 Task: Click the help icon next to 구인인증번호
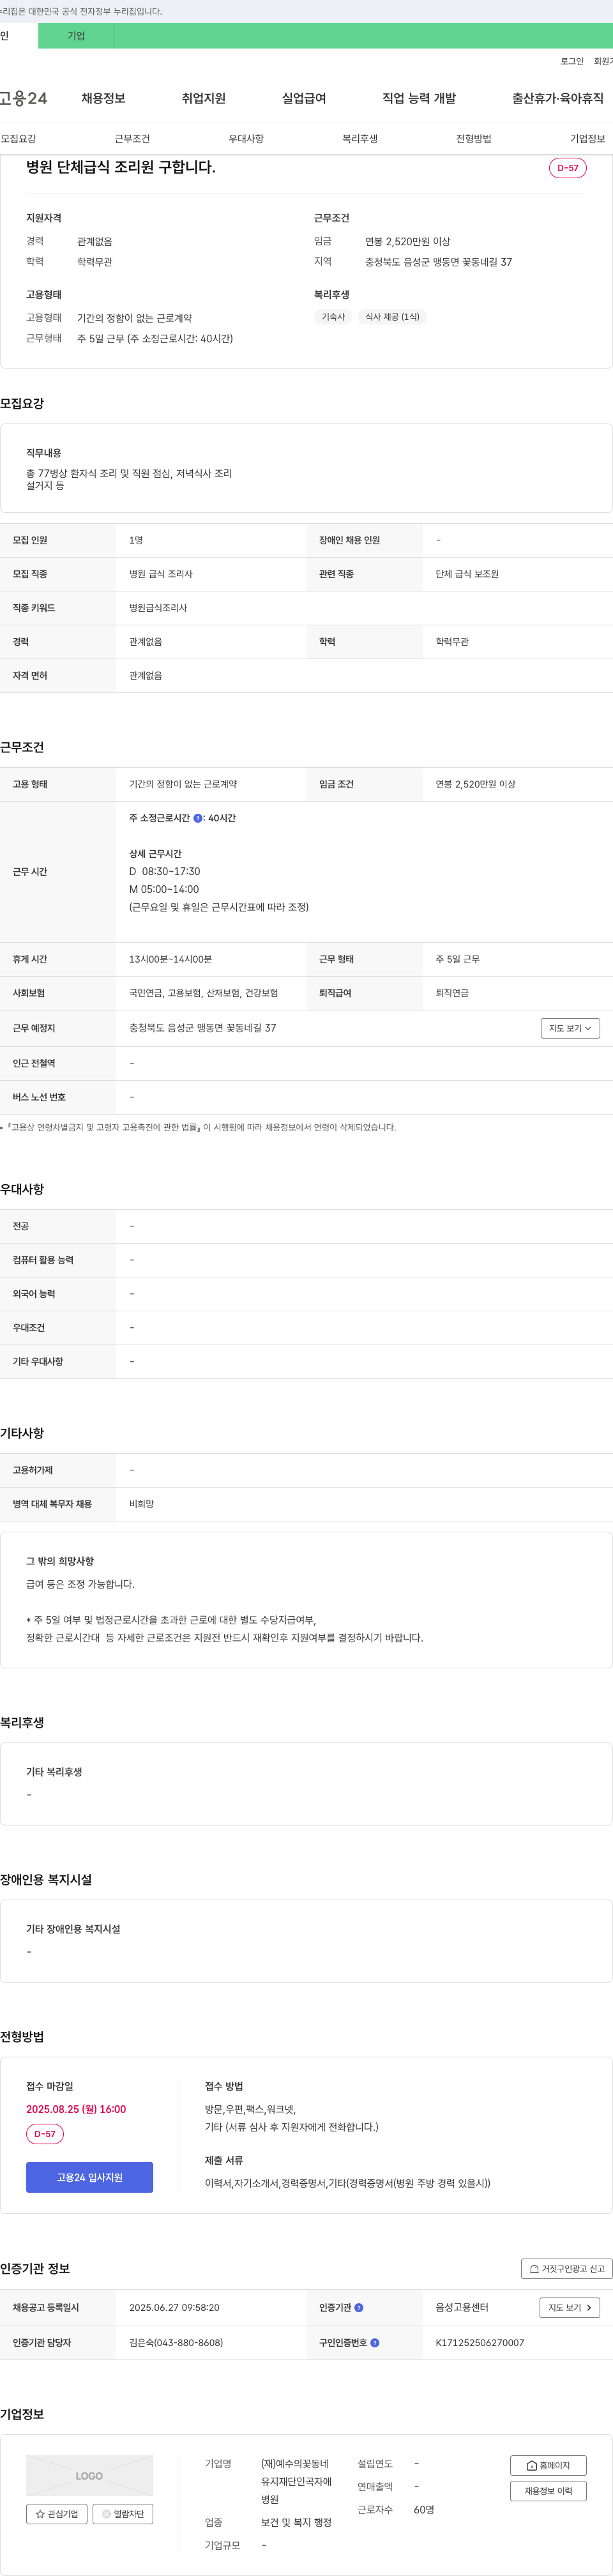pos(374,2342)
